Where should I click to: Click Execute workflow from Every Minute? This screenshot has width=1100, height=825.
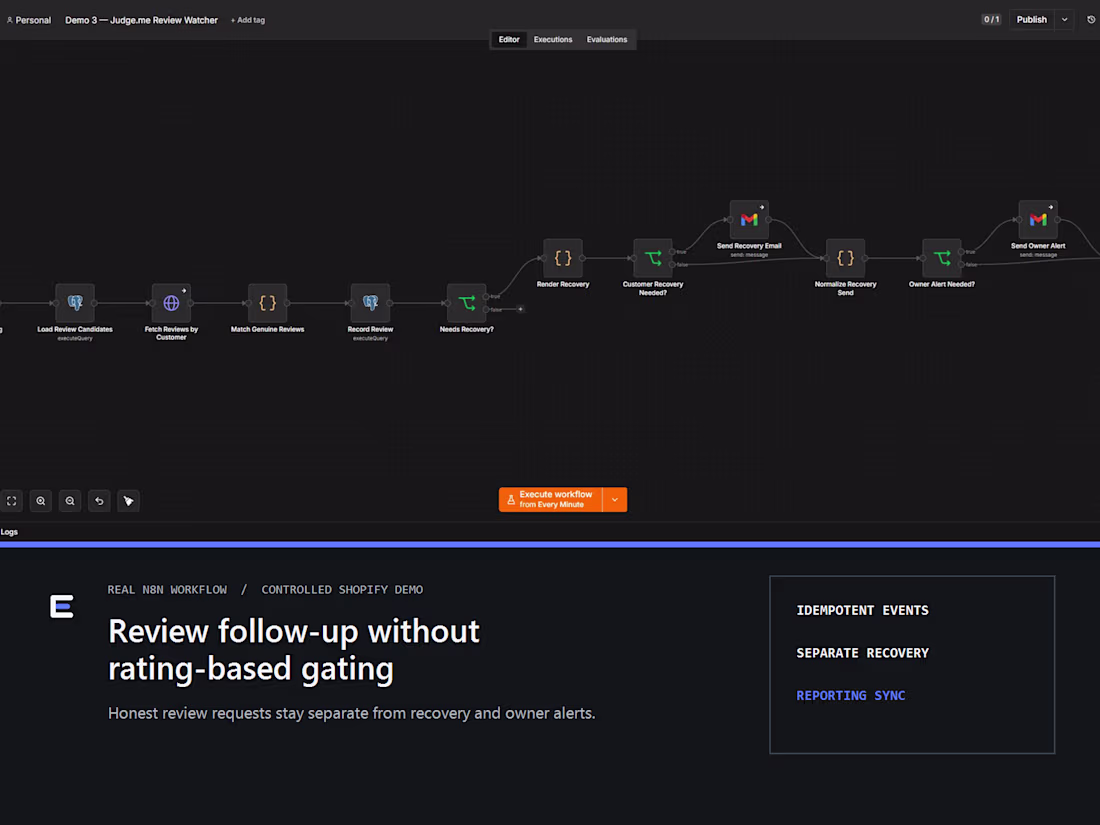point(551,499)
